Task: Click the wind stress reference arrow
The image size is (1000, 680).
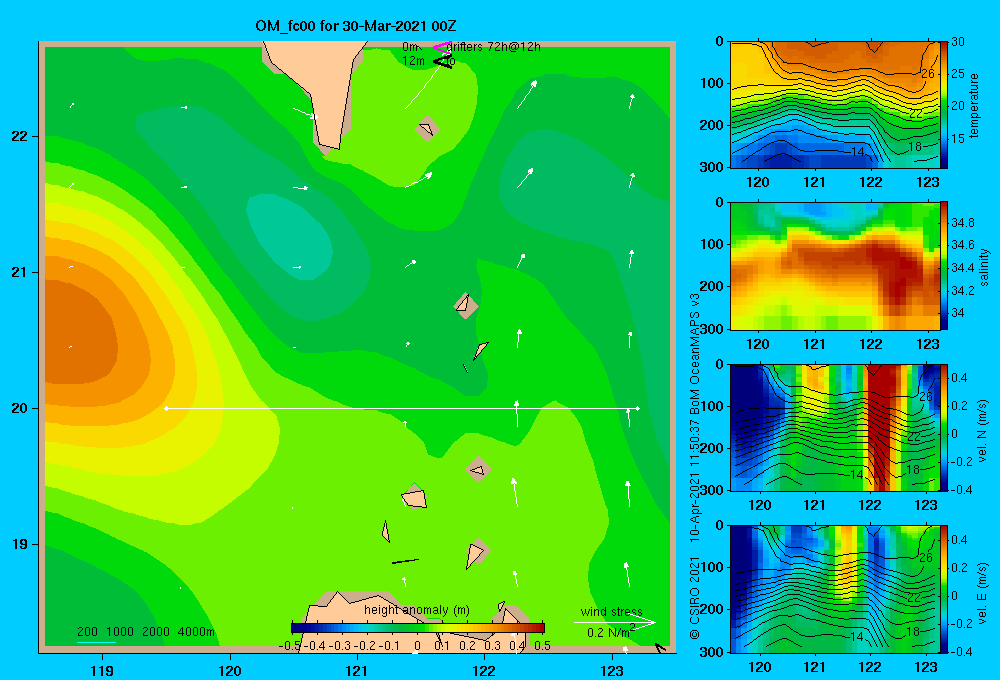Action: tap(614, 622)
